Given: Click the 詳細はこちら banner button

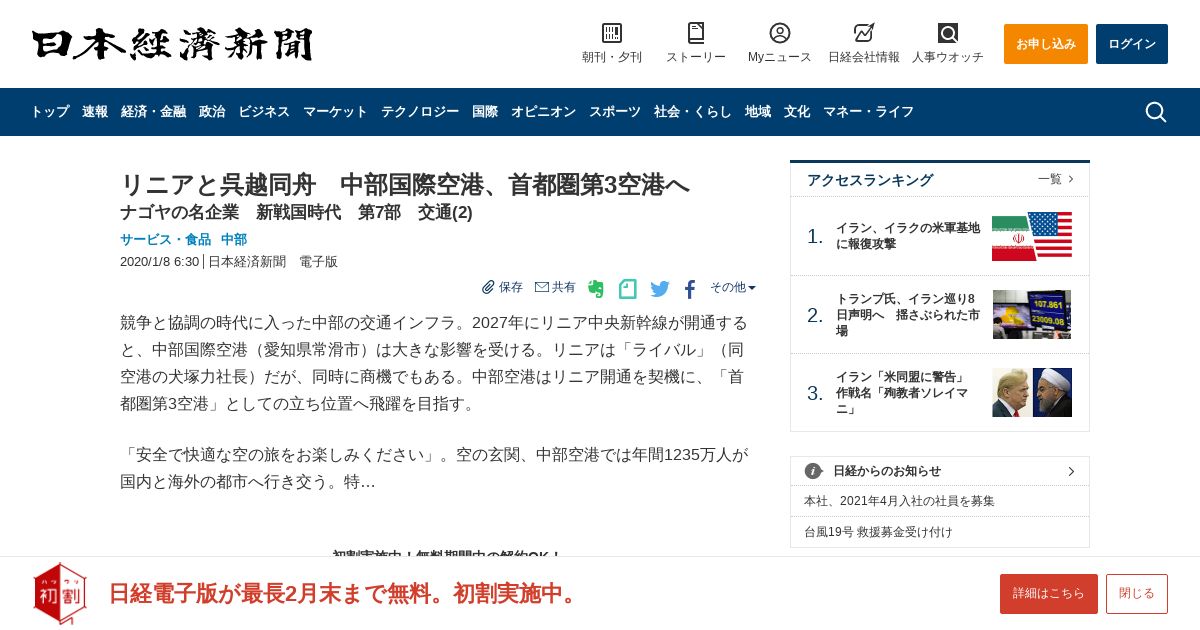Looking at the screenshot, I should click(1049, 594).
